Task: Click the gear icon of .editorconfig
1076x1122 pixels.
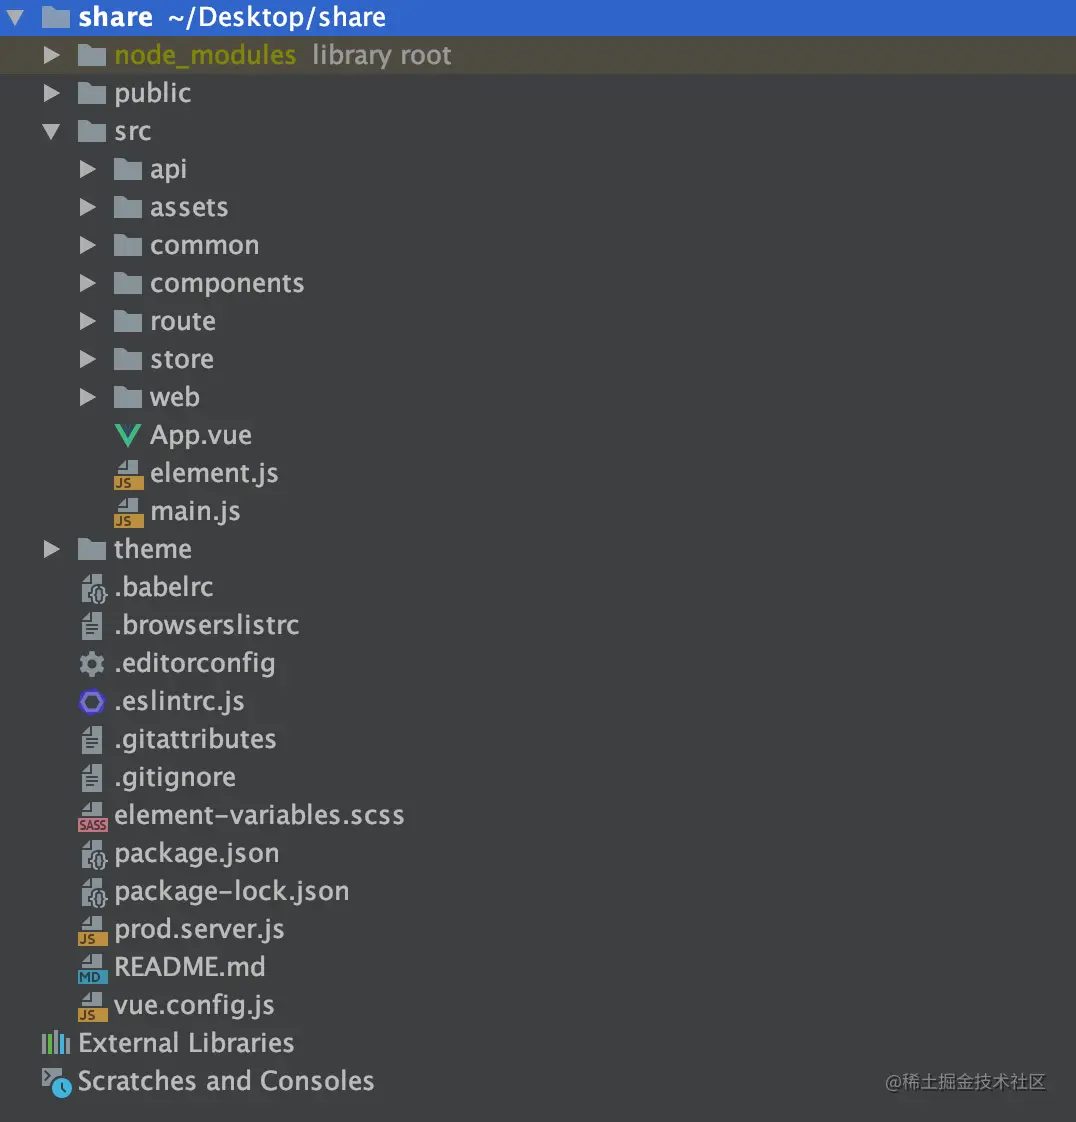Action: click(x=92, y=663)
